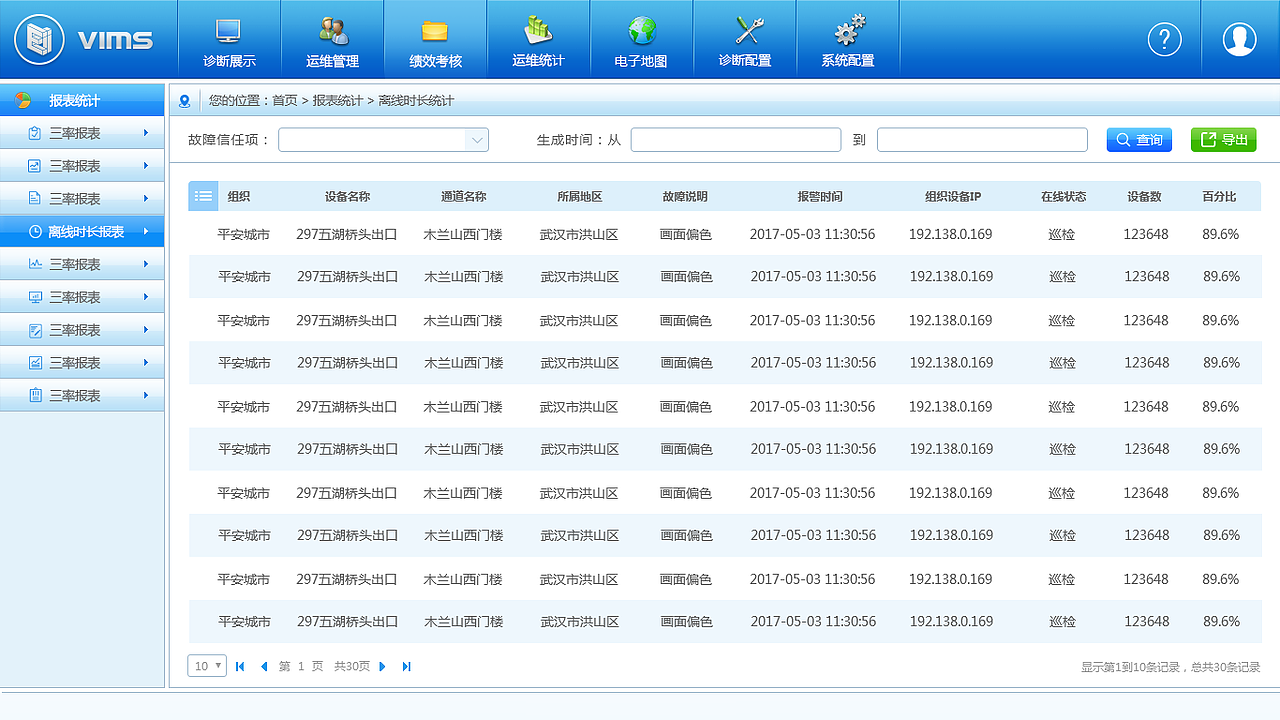This screenshot has height=720, width=1280.
Task: Open the user profile icon
Action: (x=1238, y=39)
